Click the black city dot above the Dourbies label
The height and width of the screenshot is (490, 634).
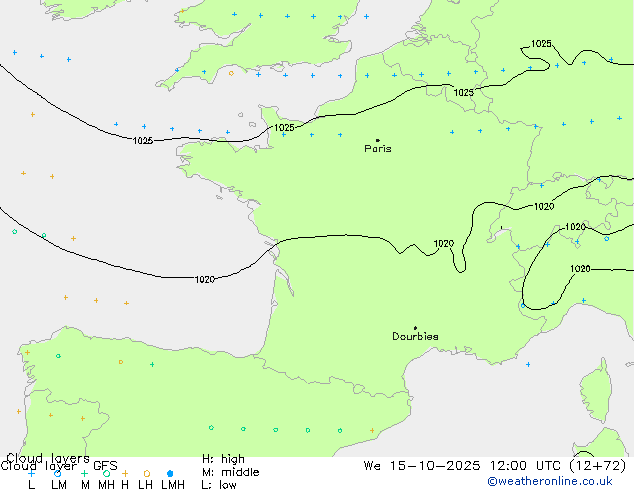(x=415, y=328)
